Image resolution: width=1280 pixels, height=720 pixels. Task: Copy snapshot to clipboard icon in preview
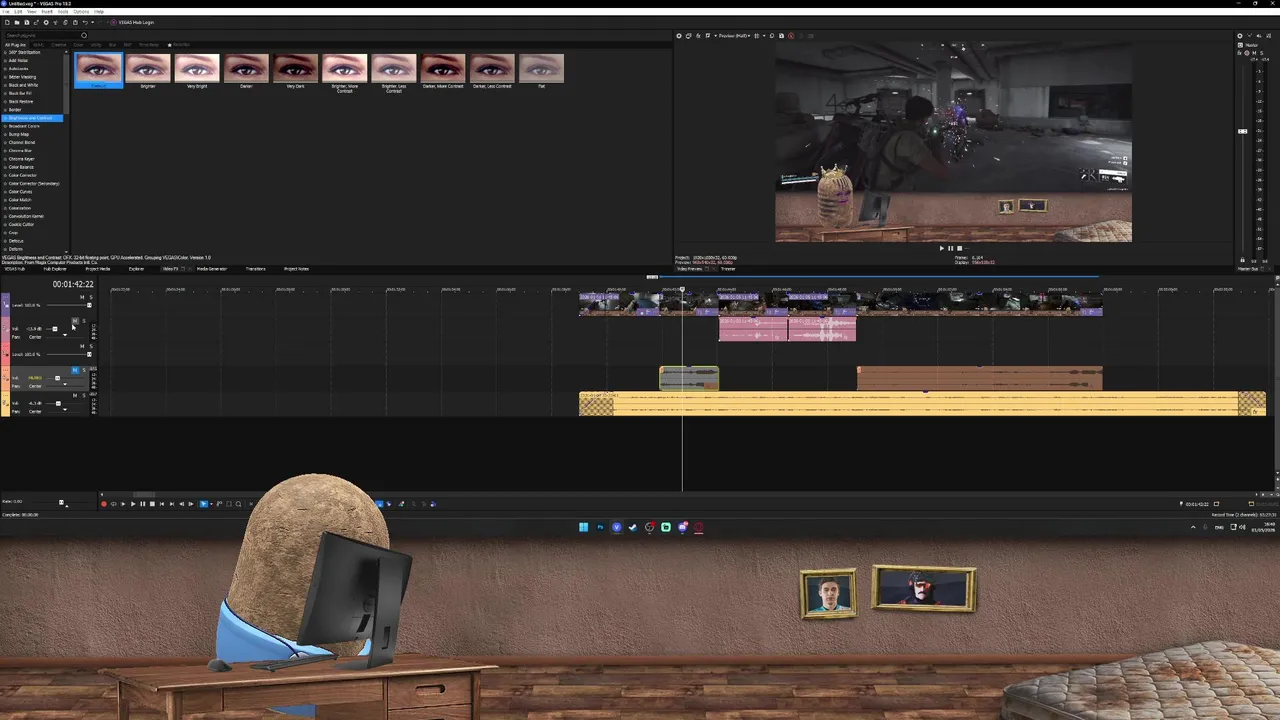point(772,36)
